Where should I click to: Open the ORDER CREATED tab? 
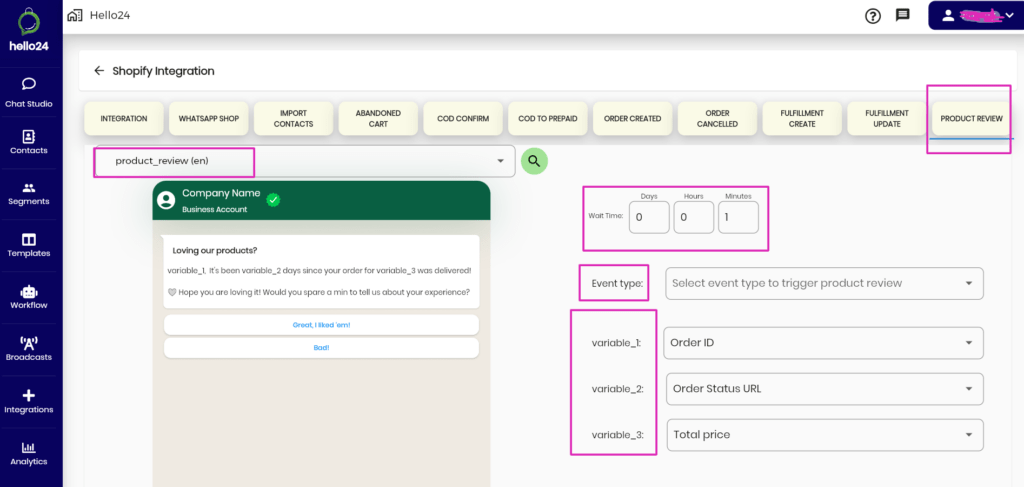pyautogui.click(x=633, y=119)
